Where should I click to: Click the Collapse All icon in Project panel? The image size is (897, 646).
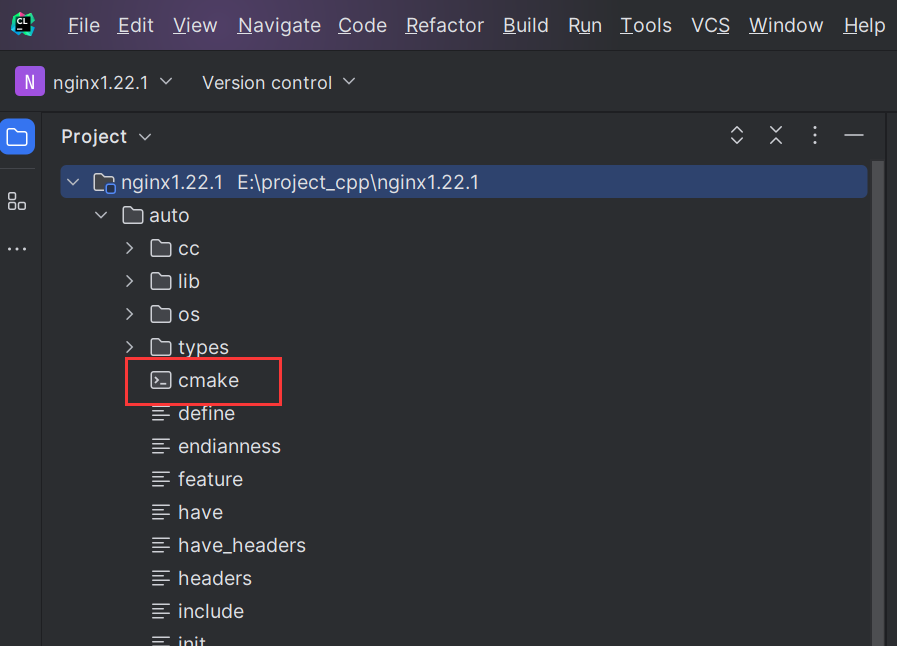pyautogui.click(x=776, y=136)
